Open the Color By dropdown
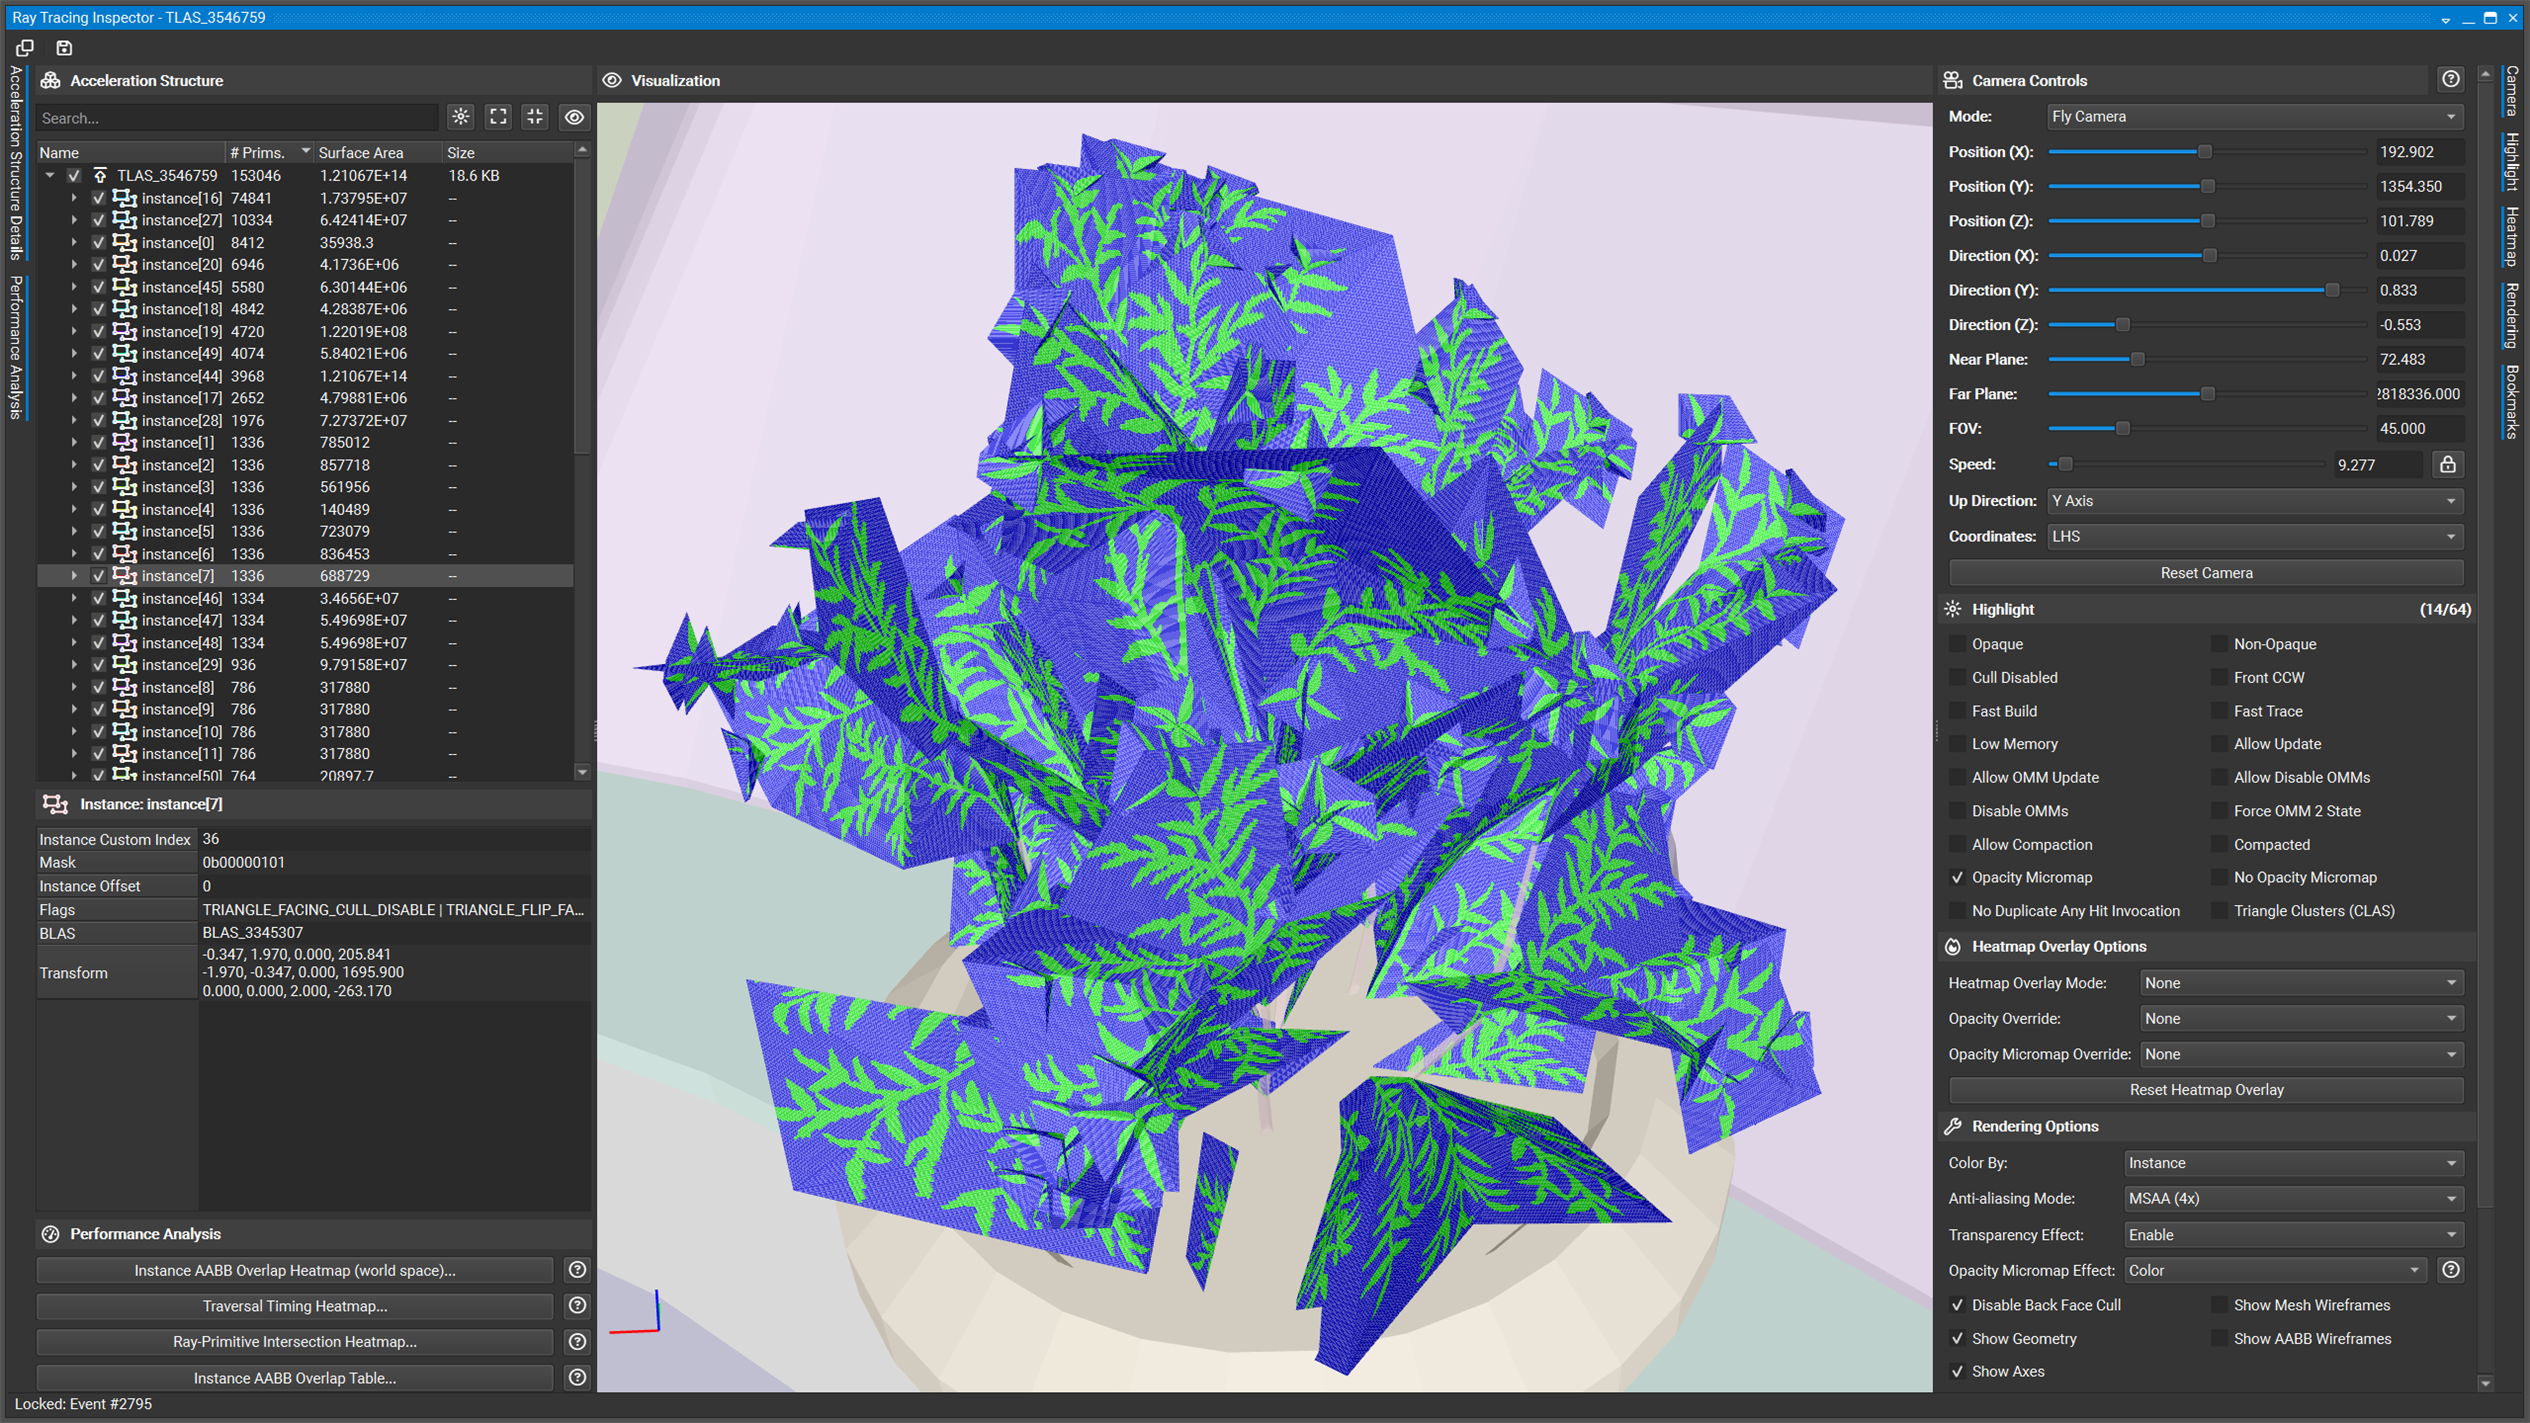 2292,1163
